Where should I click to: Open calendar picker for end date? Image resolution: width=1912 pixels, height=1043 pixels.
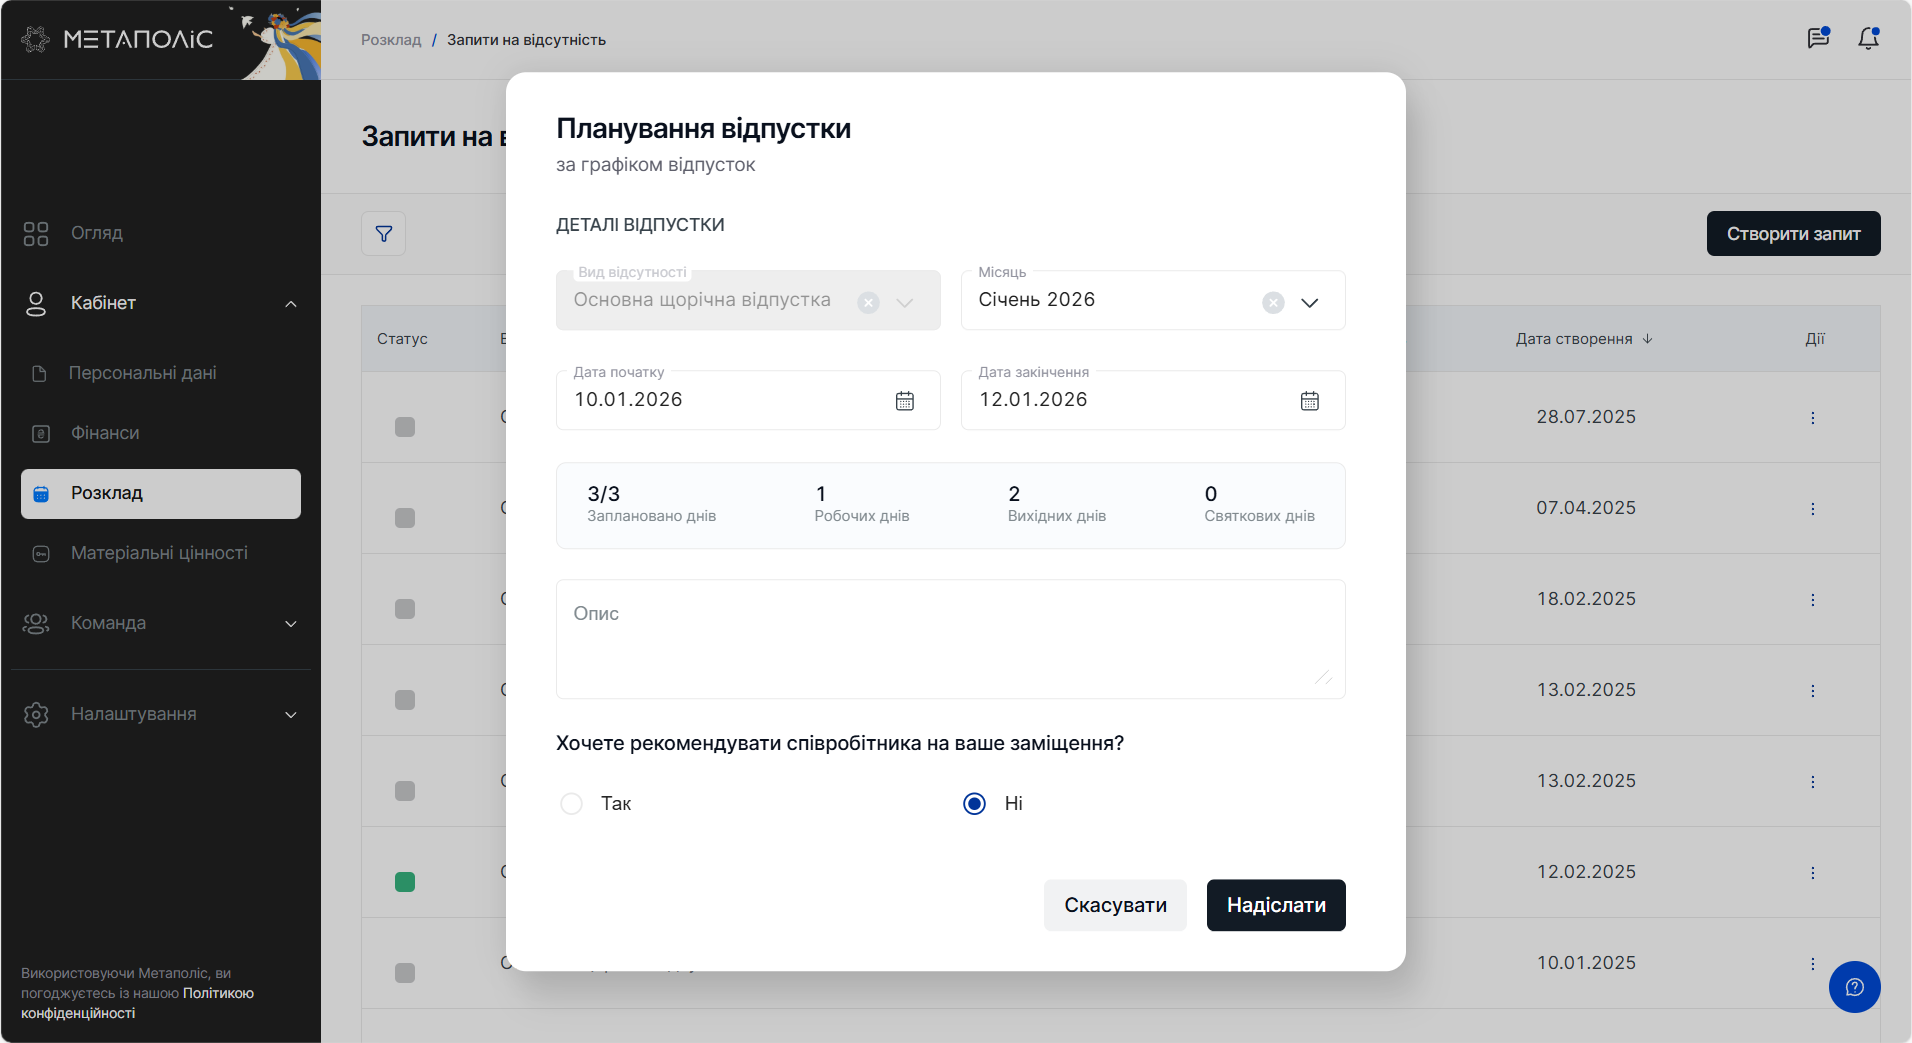click(1309, 401)
